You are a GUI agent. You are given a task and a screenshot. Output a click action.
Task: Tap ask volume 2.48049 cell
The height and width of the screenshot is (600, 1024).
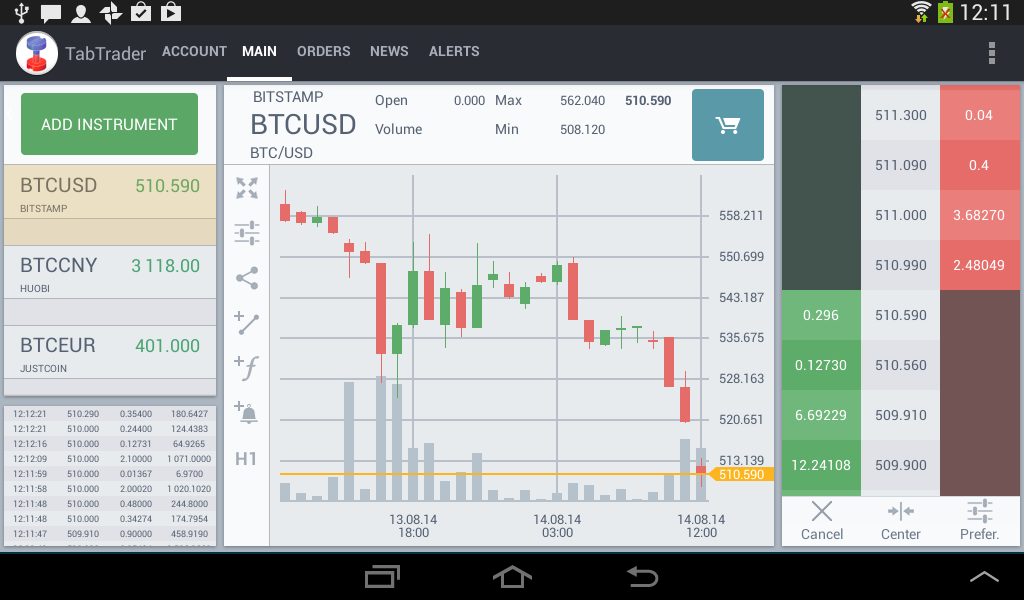click(x=979, y=265)
